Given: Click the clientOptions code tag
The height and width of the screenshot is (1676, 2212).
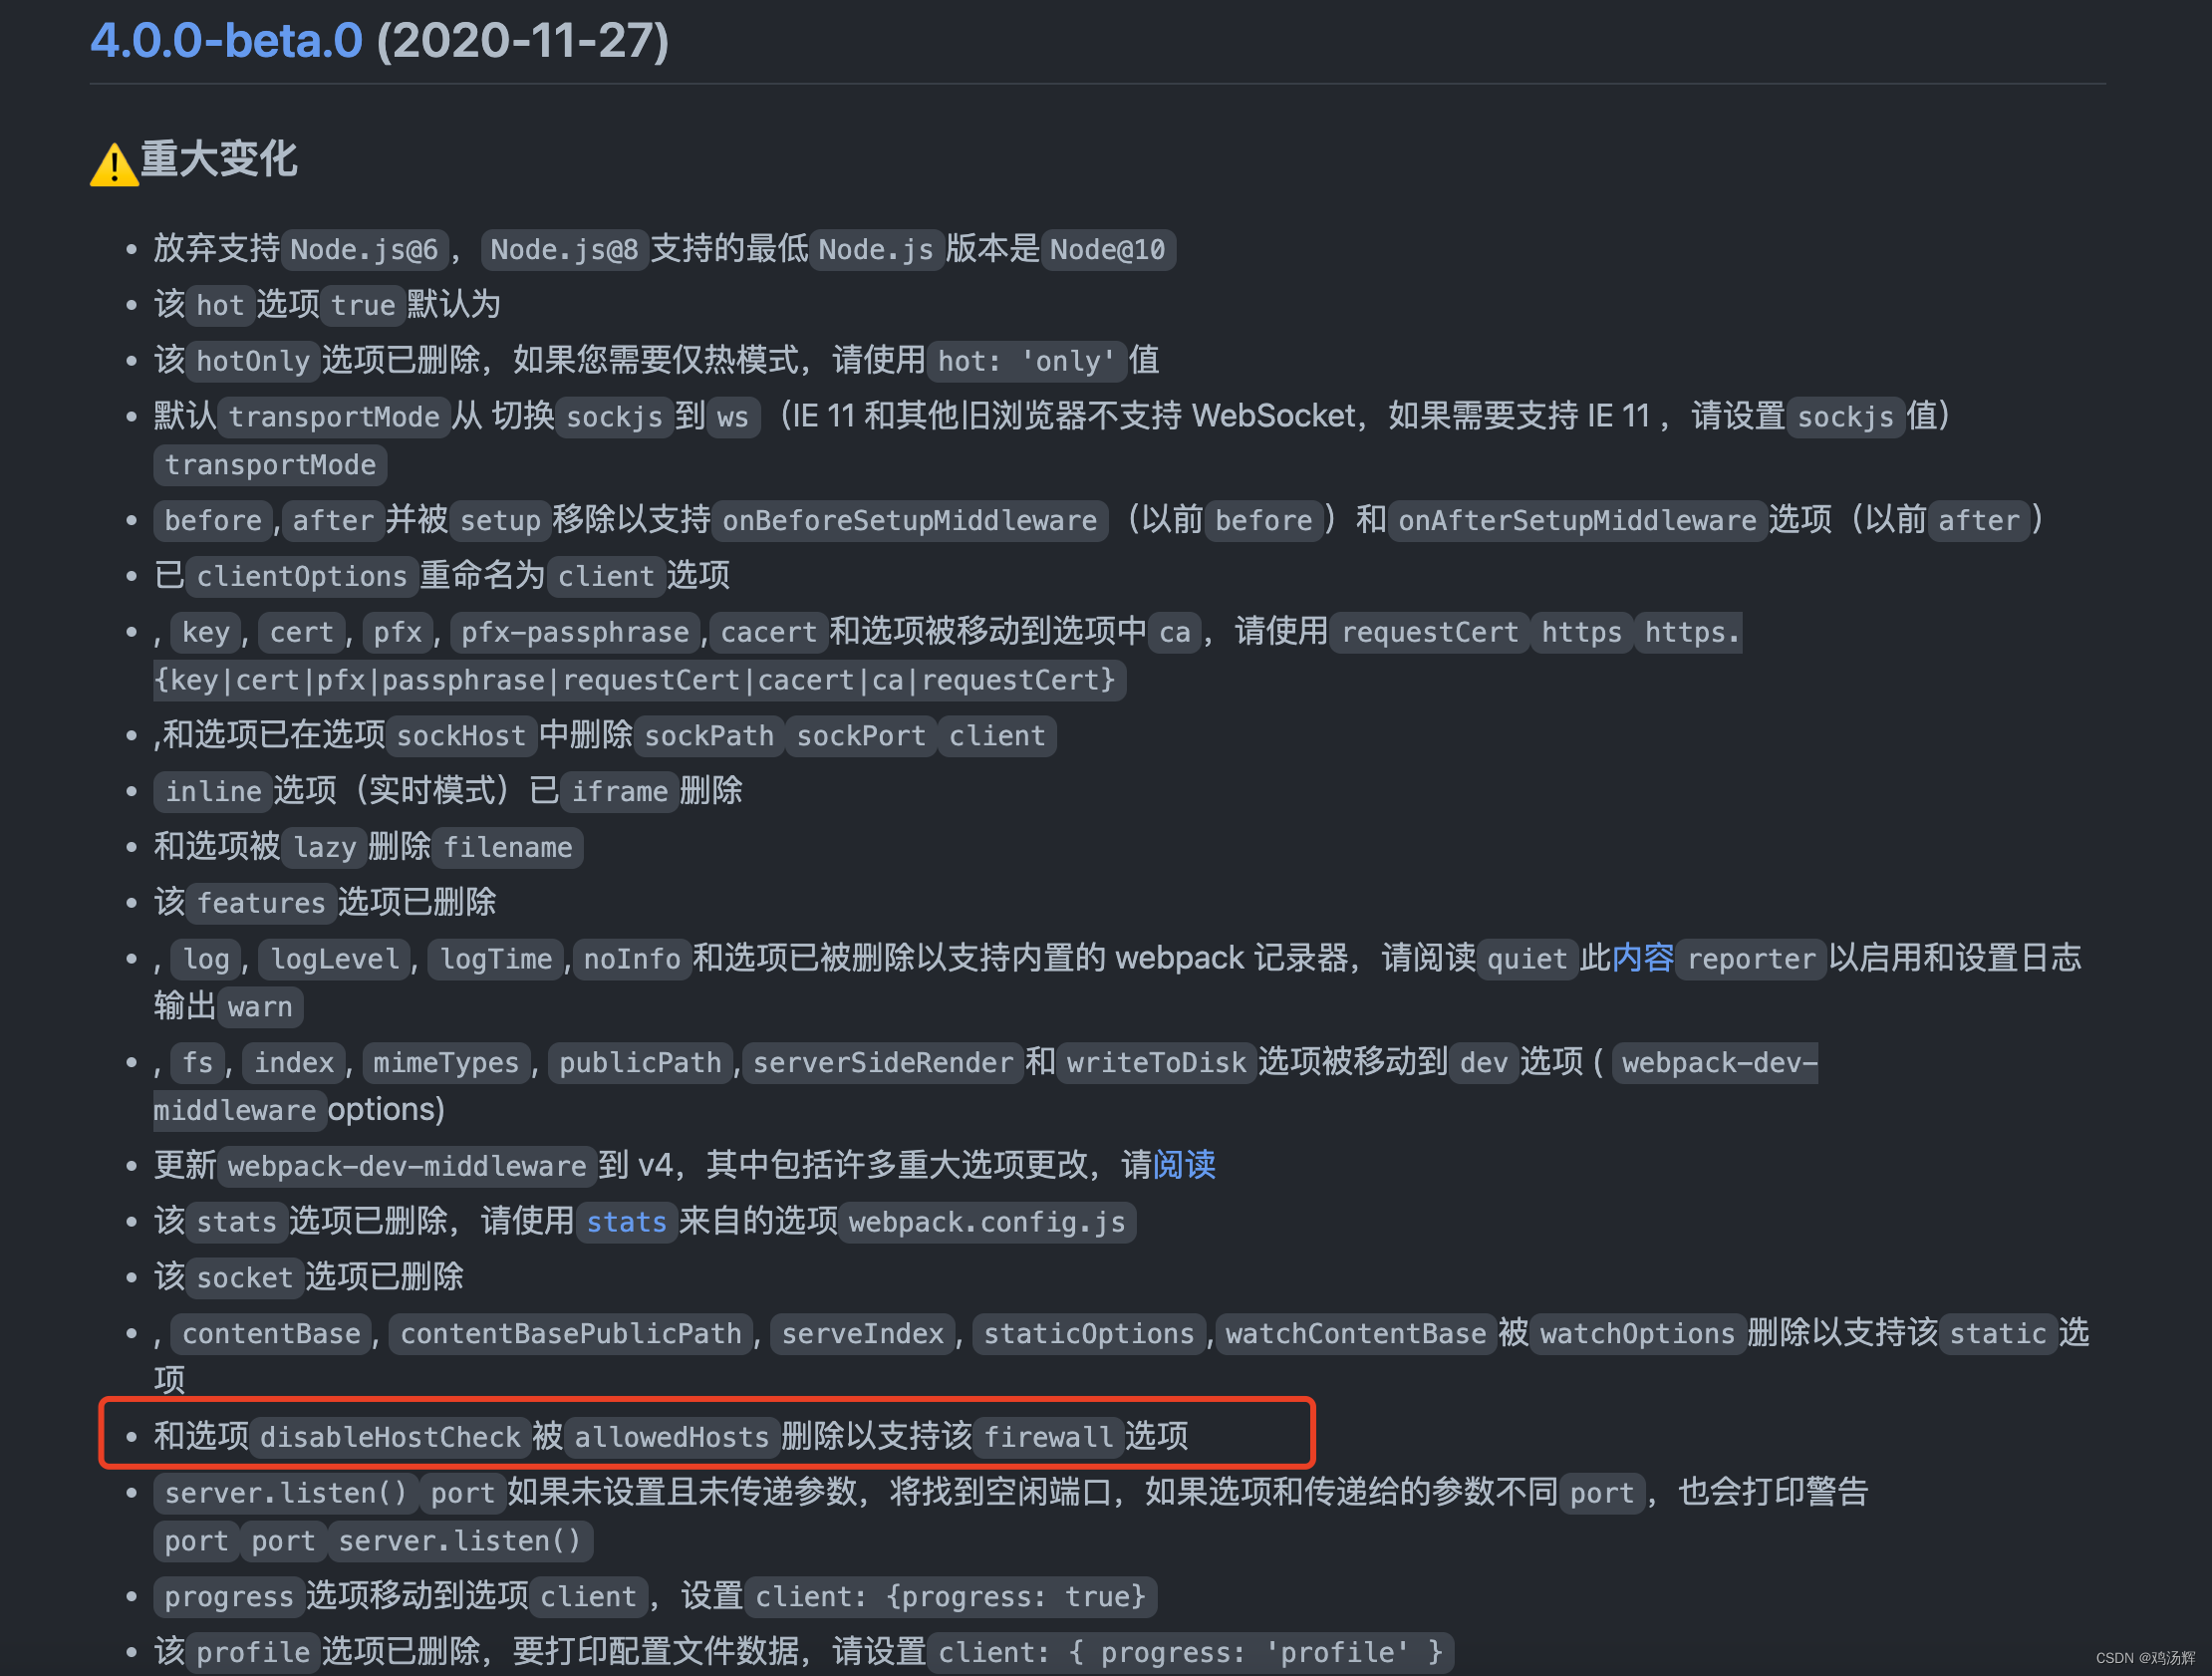Looking at the screenshot, I should click(302, 576).
